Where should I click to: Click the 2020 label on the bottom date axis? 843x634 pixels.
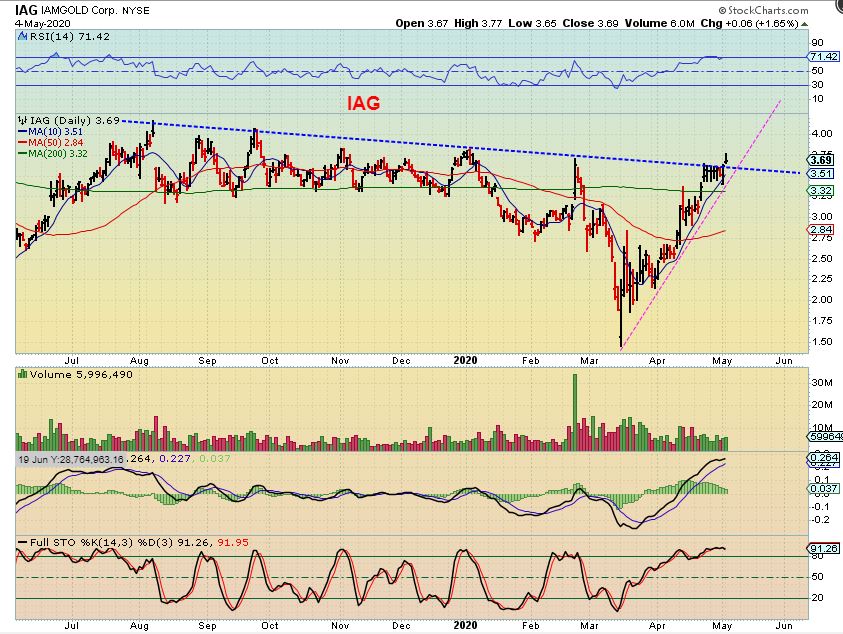pyautogui.click(x=465, y=625)
